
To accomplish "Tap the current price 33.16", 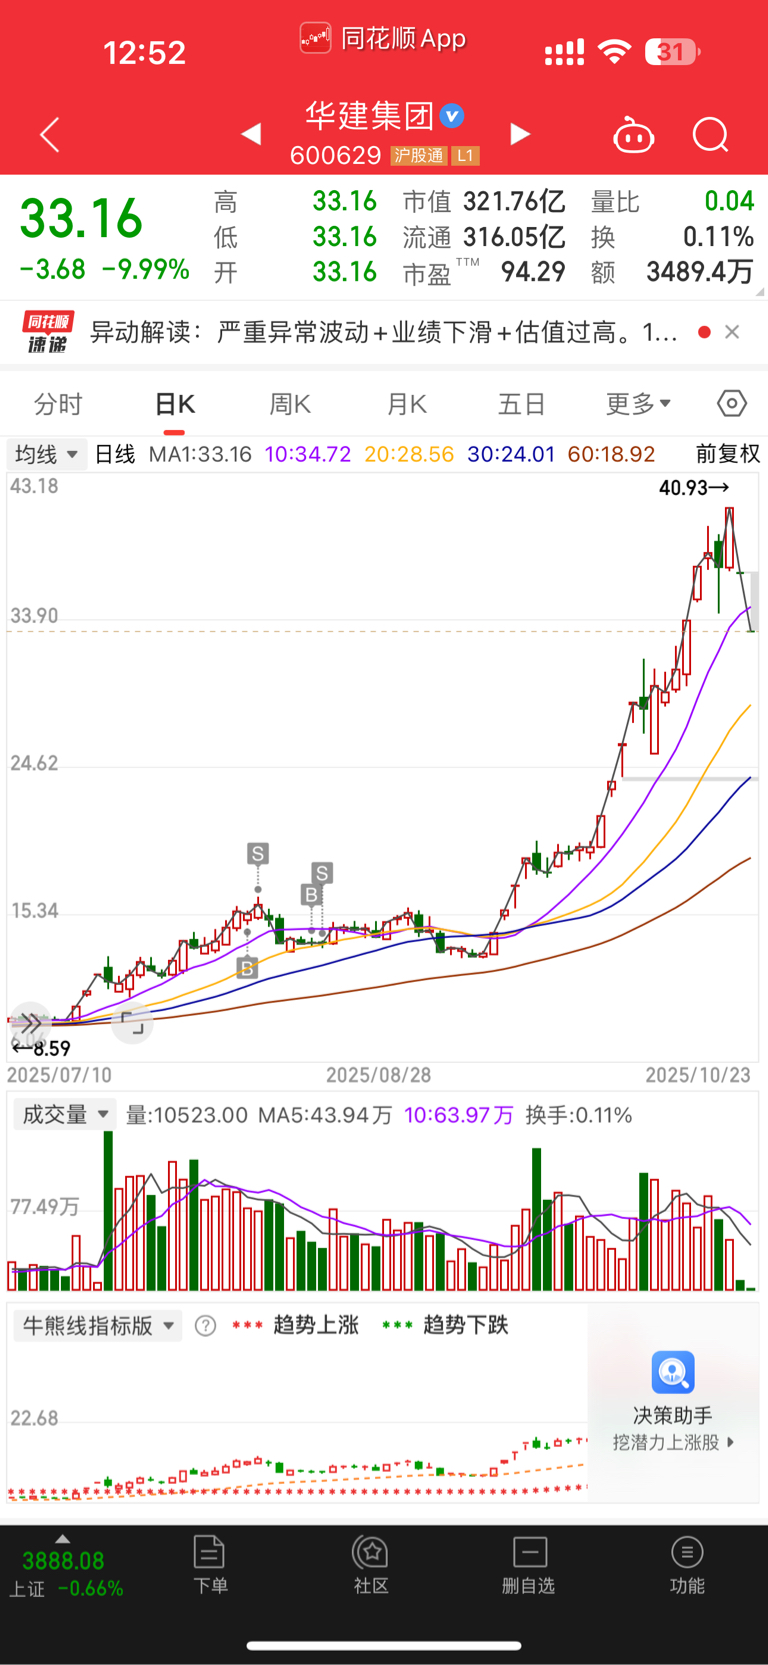I will click(x=81, y=219).
